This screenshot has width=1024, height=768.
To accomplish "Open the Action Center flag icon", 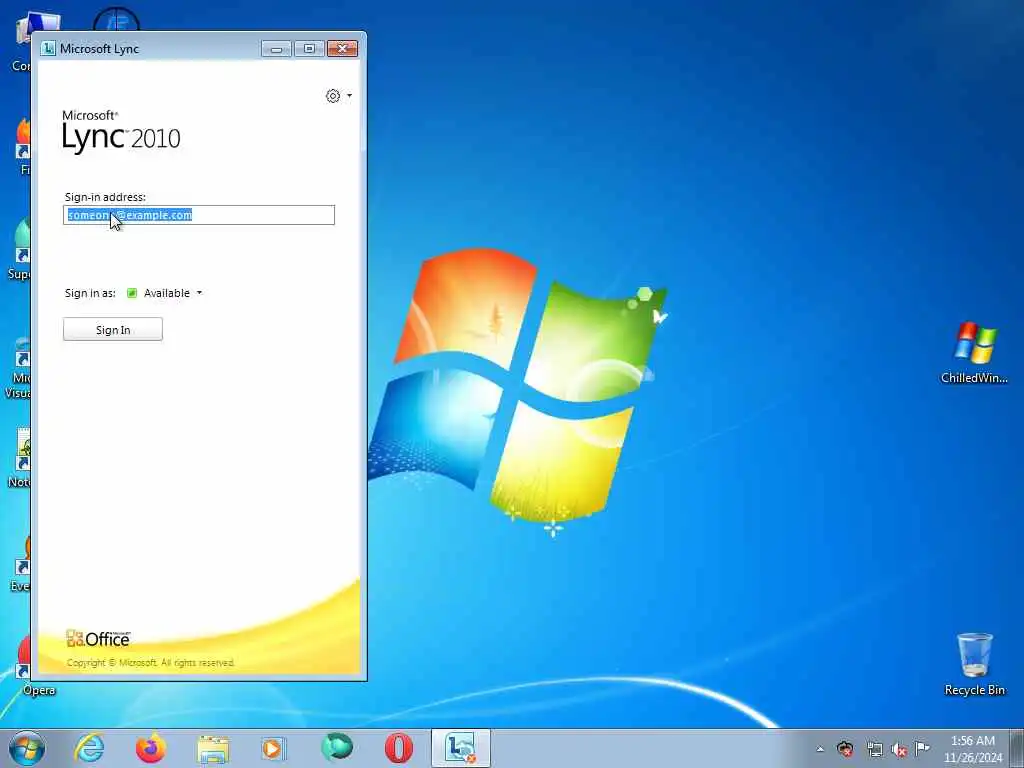I will click(922, 748).
